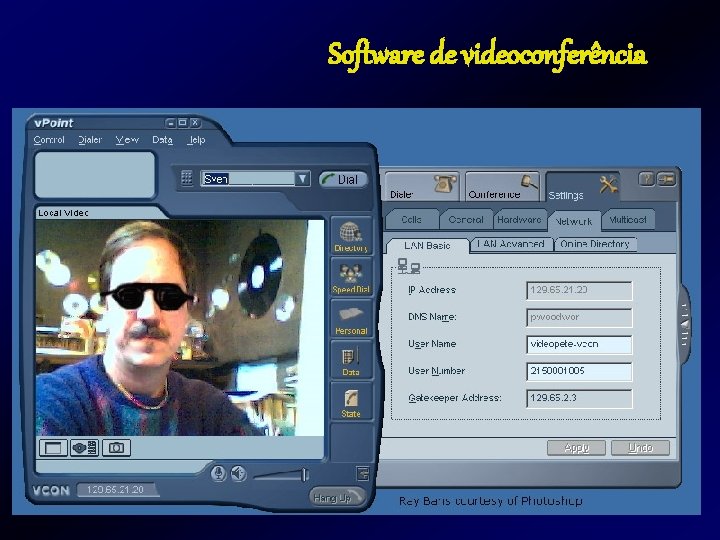Click the Gatekeeper Address field

click(579, 398)
